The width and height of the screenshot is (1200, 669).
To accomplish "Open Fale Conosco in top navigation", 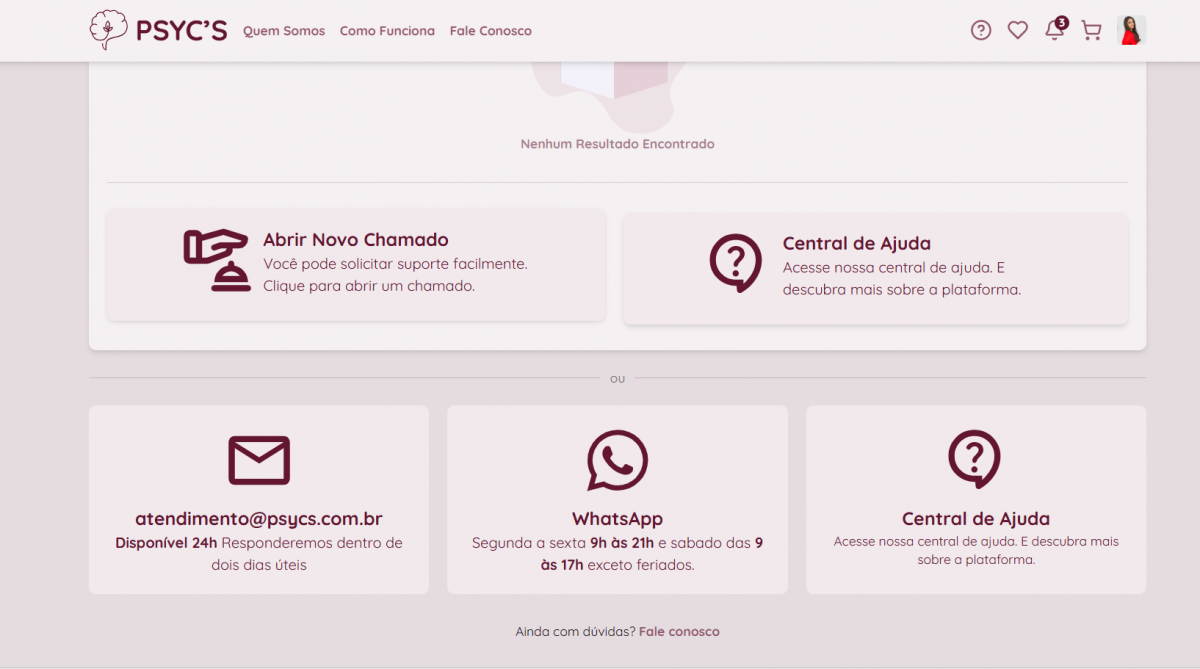I will coord(490,31).
